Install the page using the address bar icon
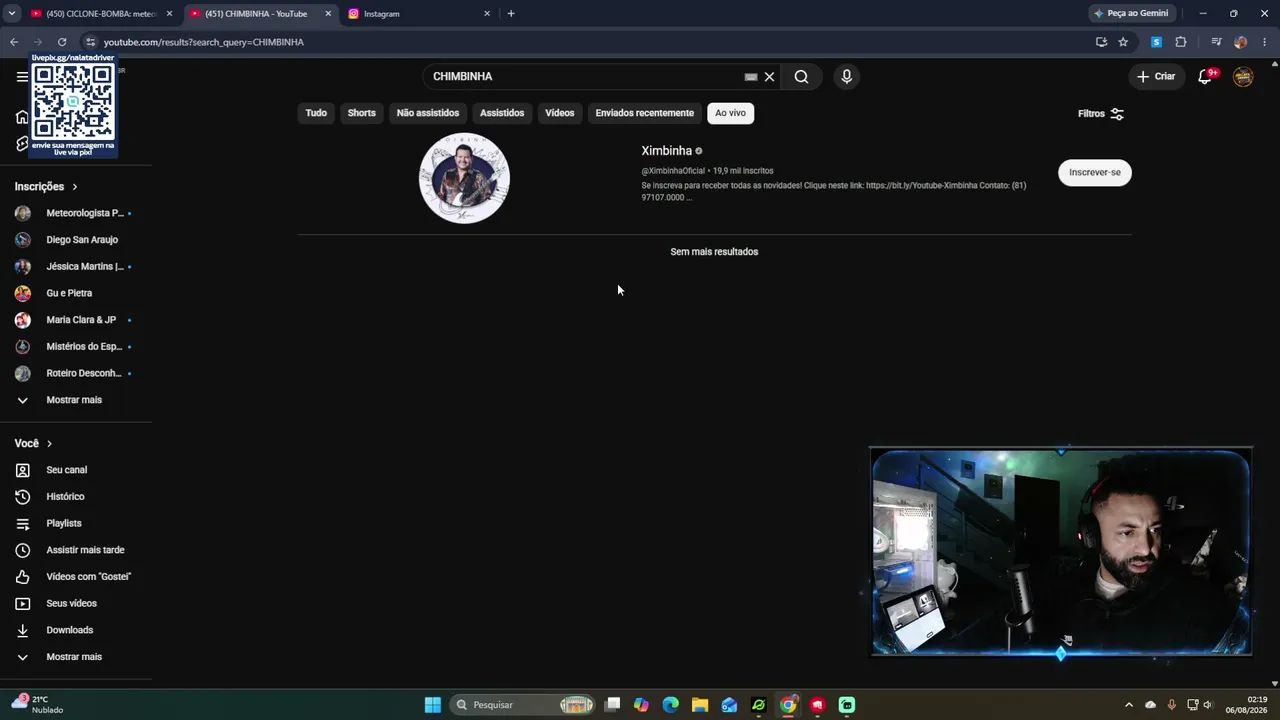Screen dimensions: 1280x720 (x=1101, y=42)
